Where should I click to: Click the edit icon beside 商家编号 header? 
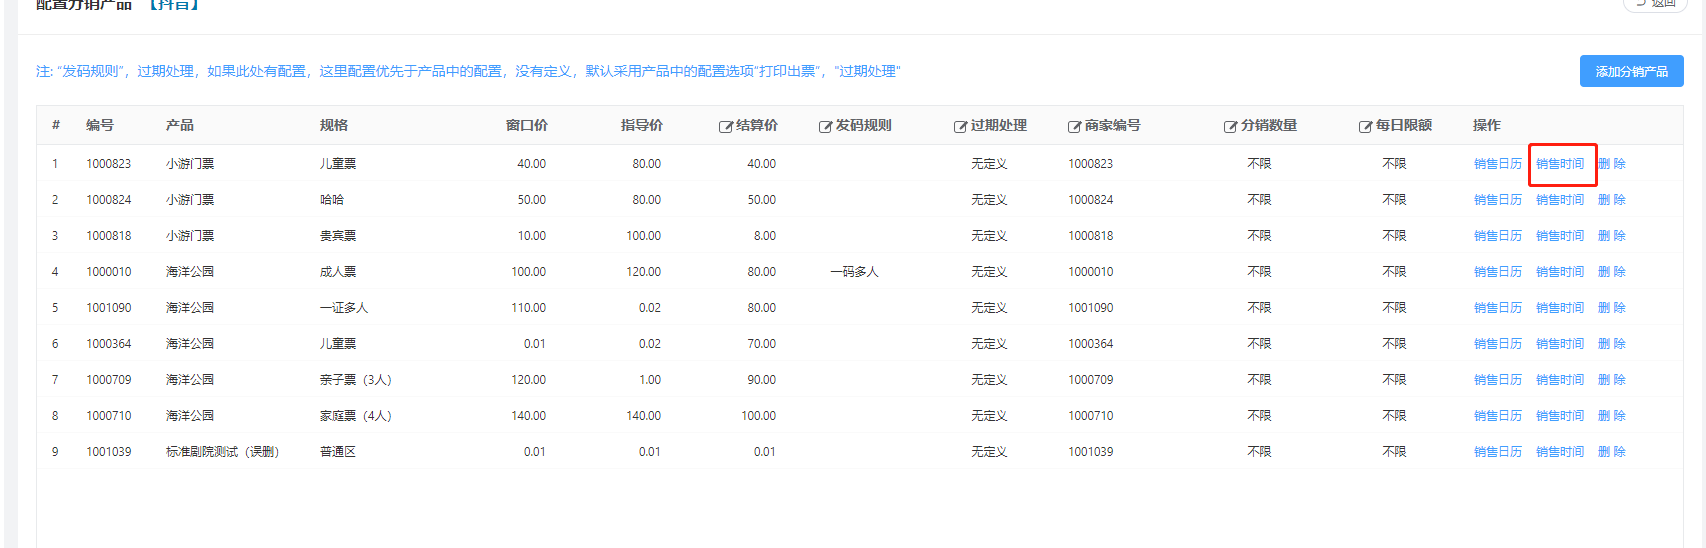tap(1074, 127)
